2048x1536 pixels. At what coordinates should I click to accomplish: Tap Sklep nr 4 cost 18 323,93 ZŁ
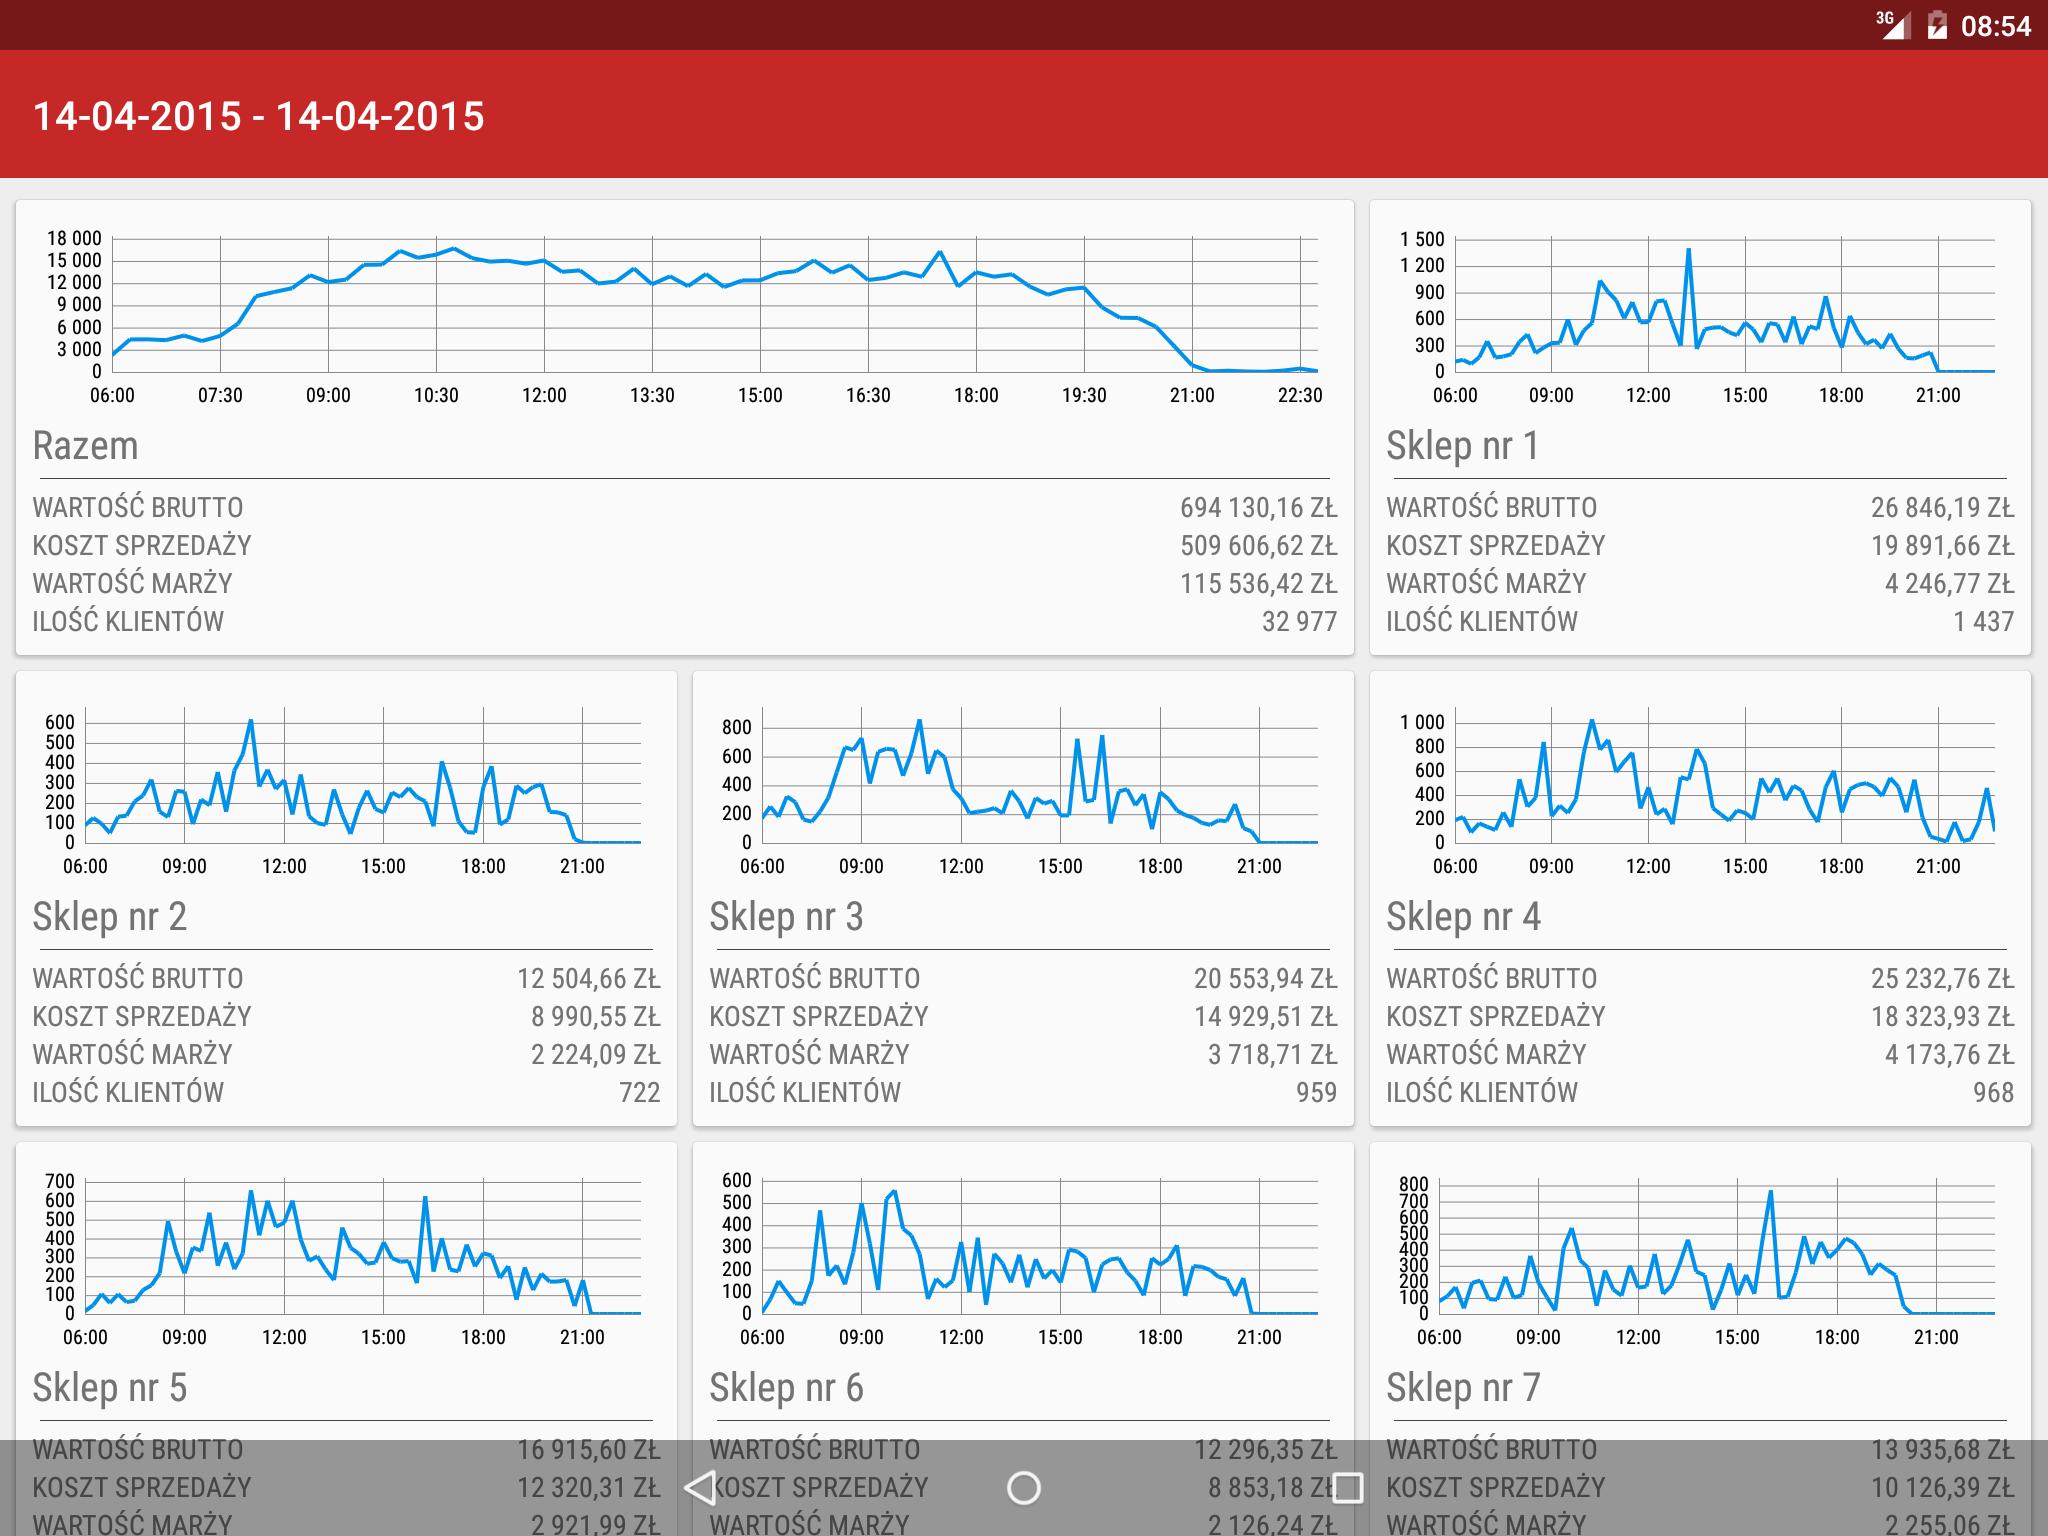click(x=1942, y=1016)
